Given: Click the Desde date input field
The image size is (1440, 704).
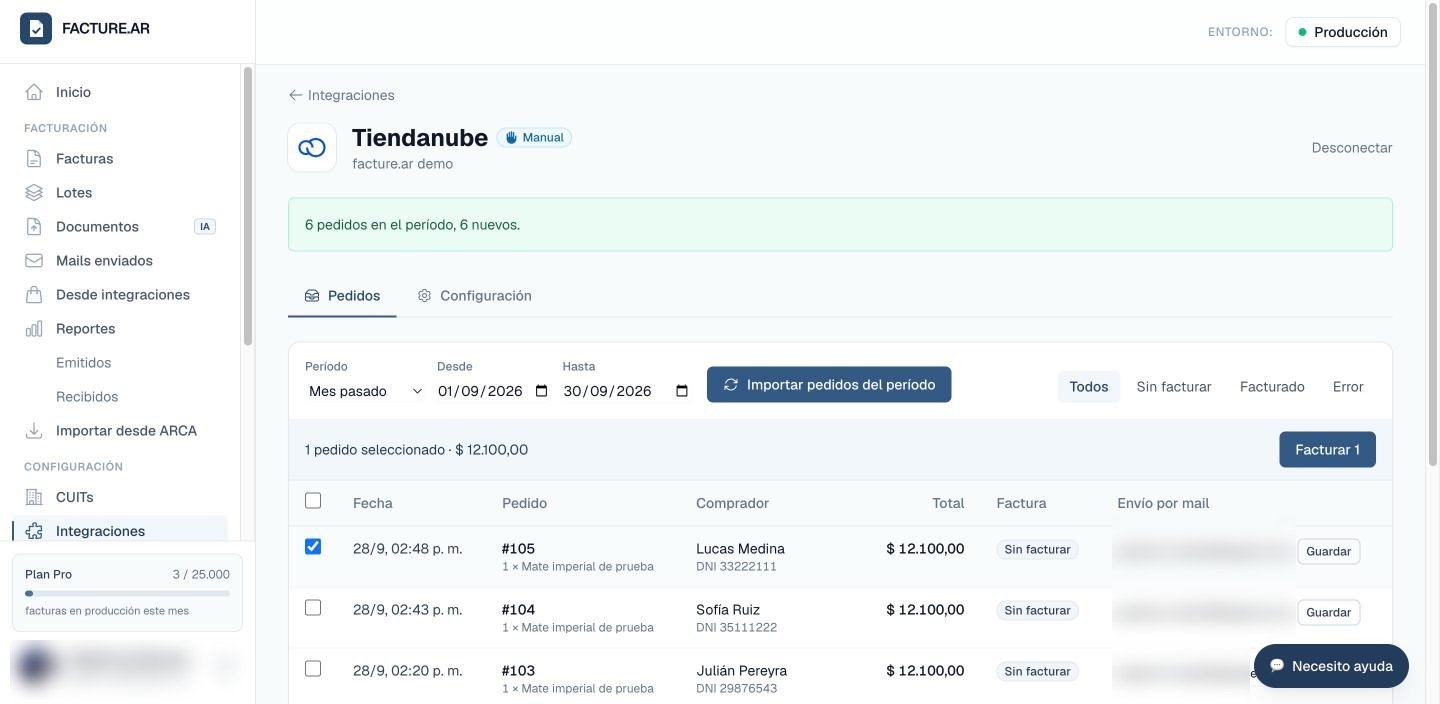Looking at the screenshot, I should [494, 391].
